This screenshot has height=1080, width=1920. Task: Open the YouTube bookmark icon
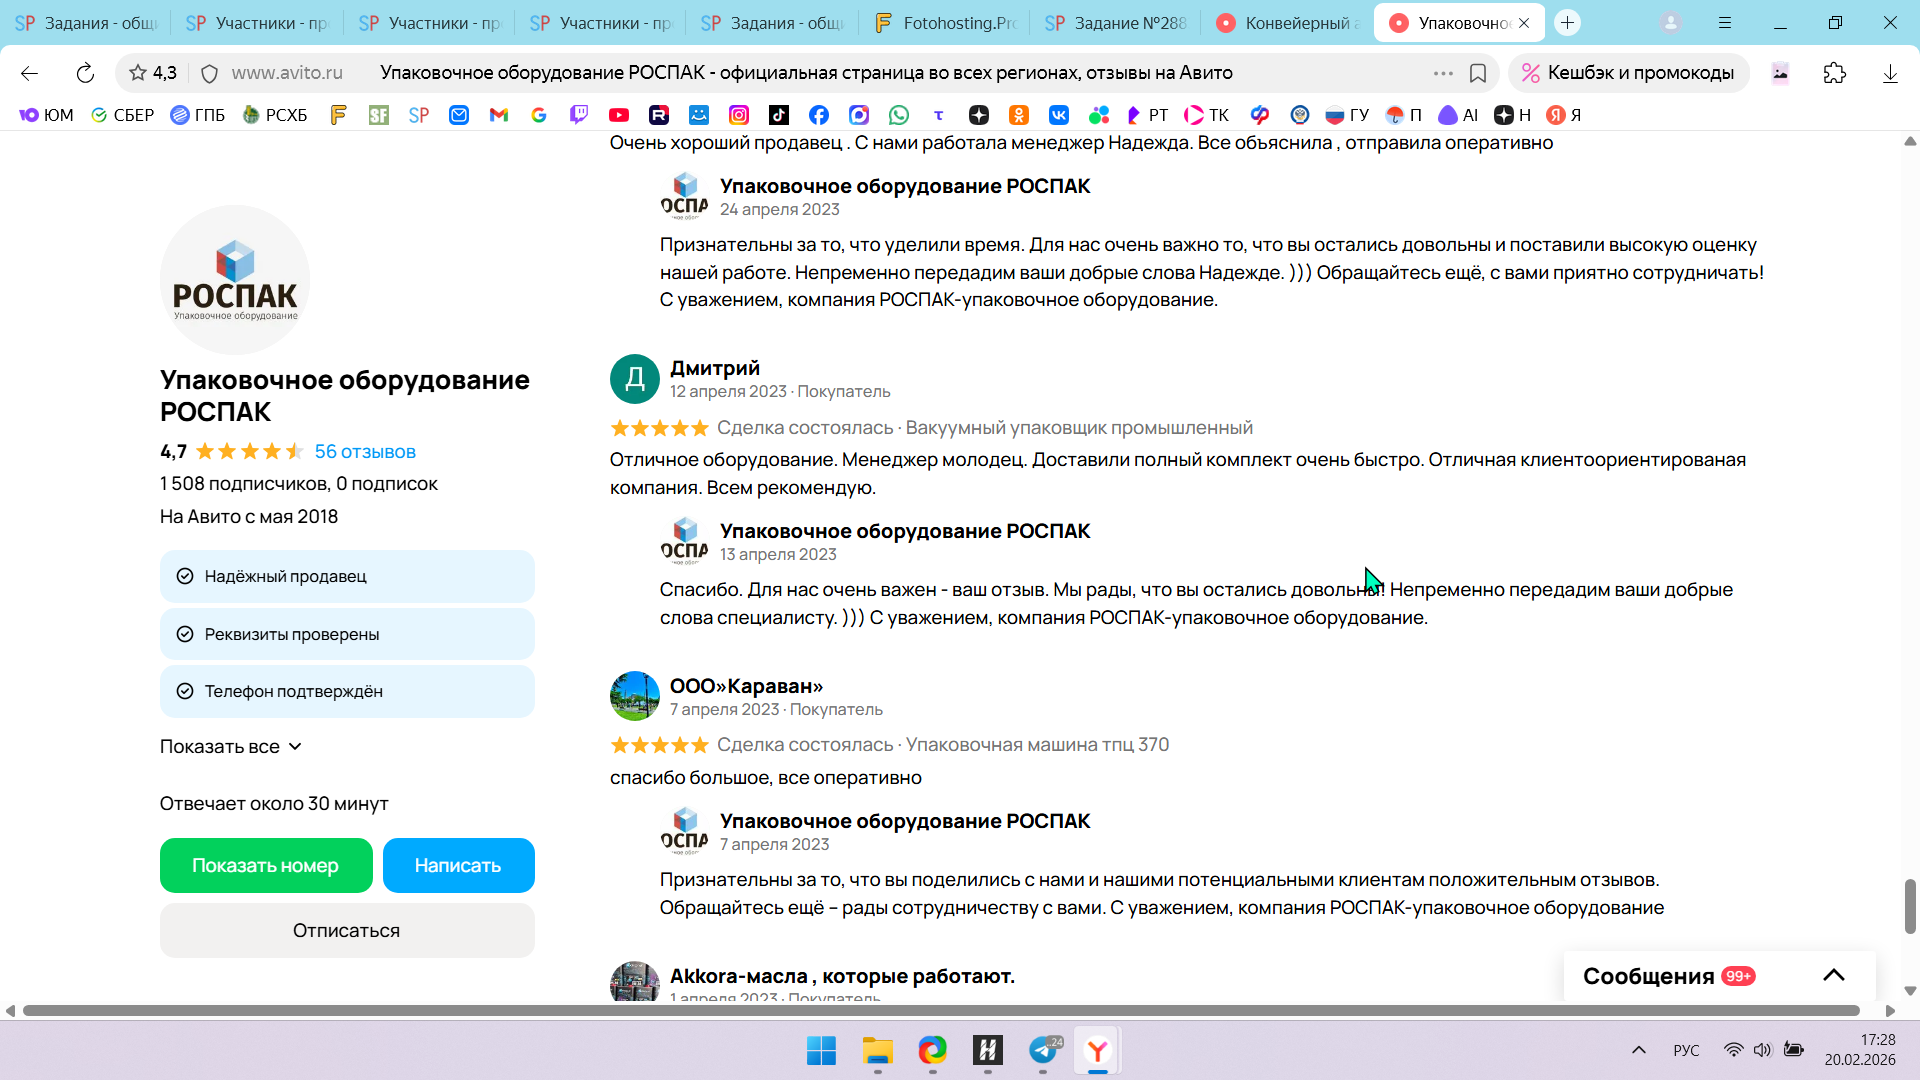coord(619,115)
